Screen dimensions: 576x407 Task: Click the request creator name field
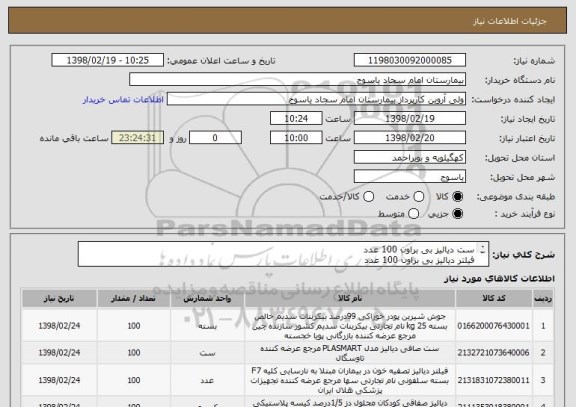coord(316,99)
